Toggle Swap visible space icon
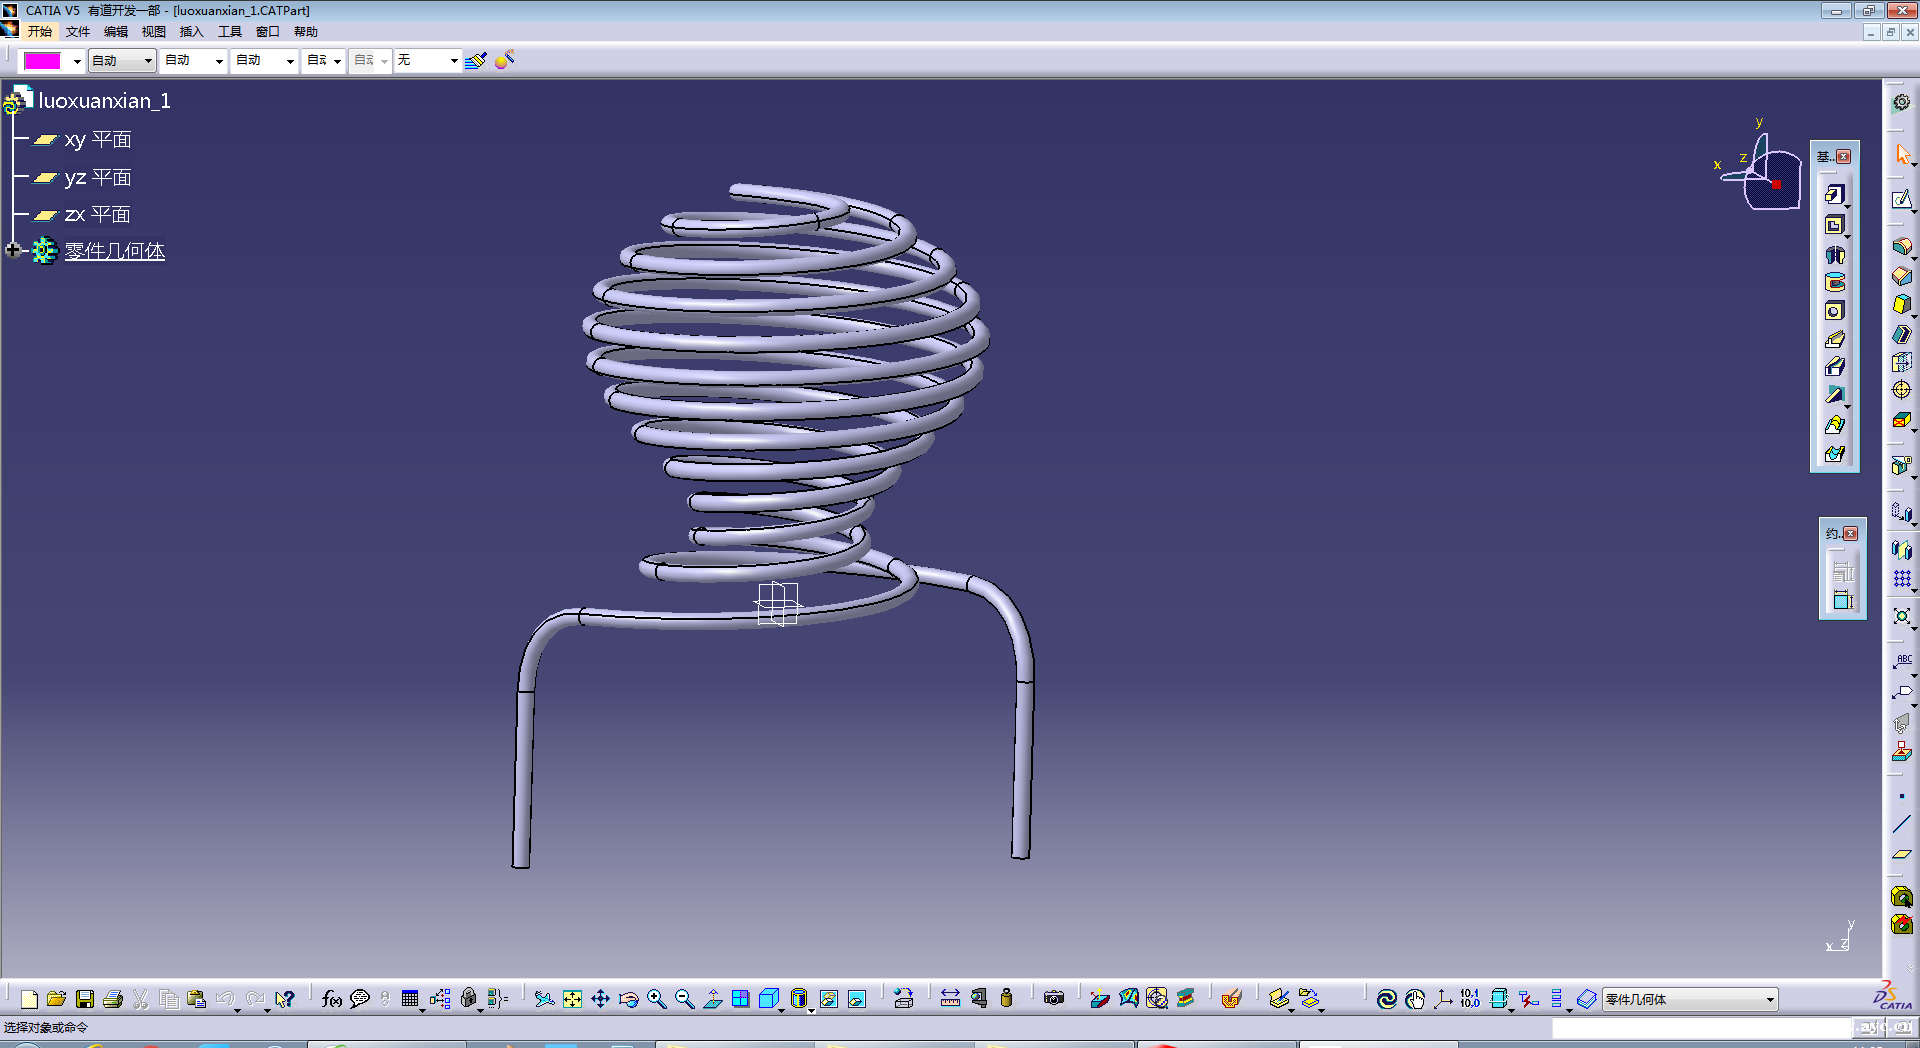Screen dimensions: 1920x1048 tap(857, 999)
